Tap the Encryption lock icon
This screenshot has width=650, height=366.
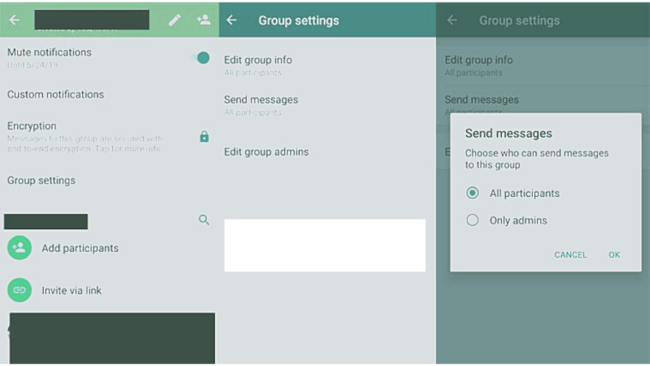click(x=204, y=136)
